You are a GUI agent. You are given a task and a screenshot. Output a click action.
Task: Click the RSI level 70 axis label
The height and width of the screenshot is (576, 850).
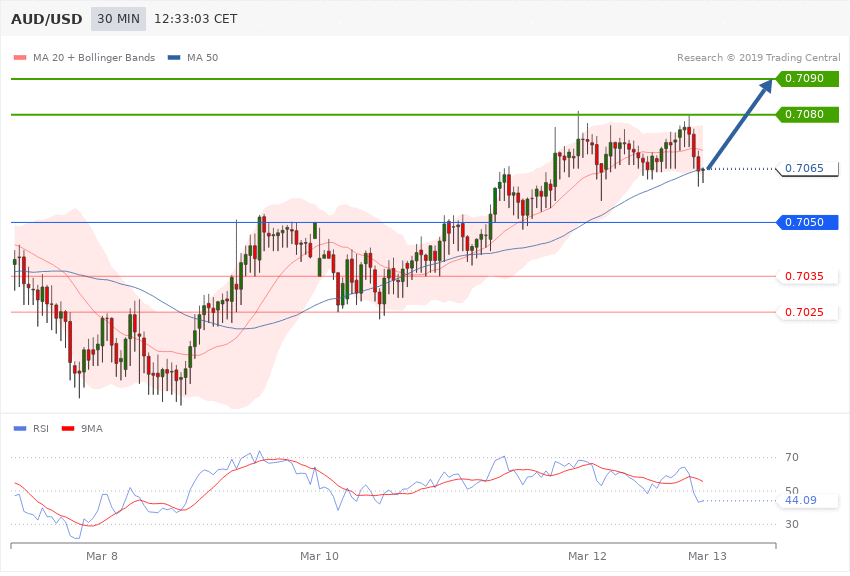click(792, 457)
